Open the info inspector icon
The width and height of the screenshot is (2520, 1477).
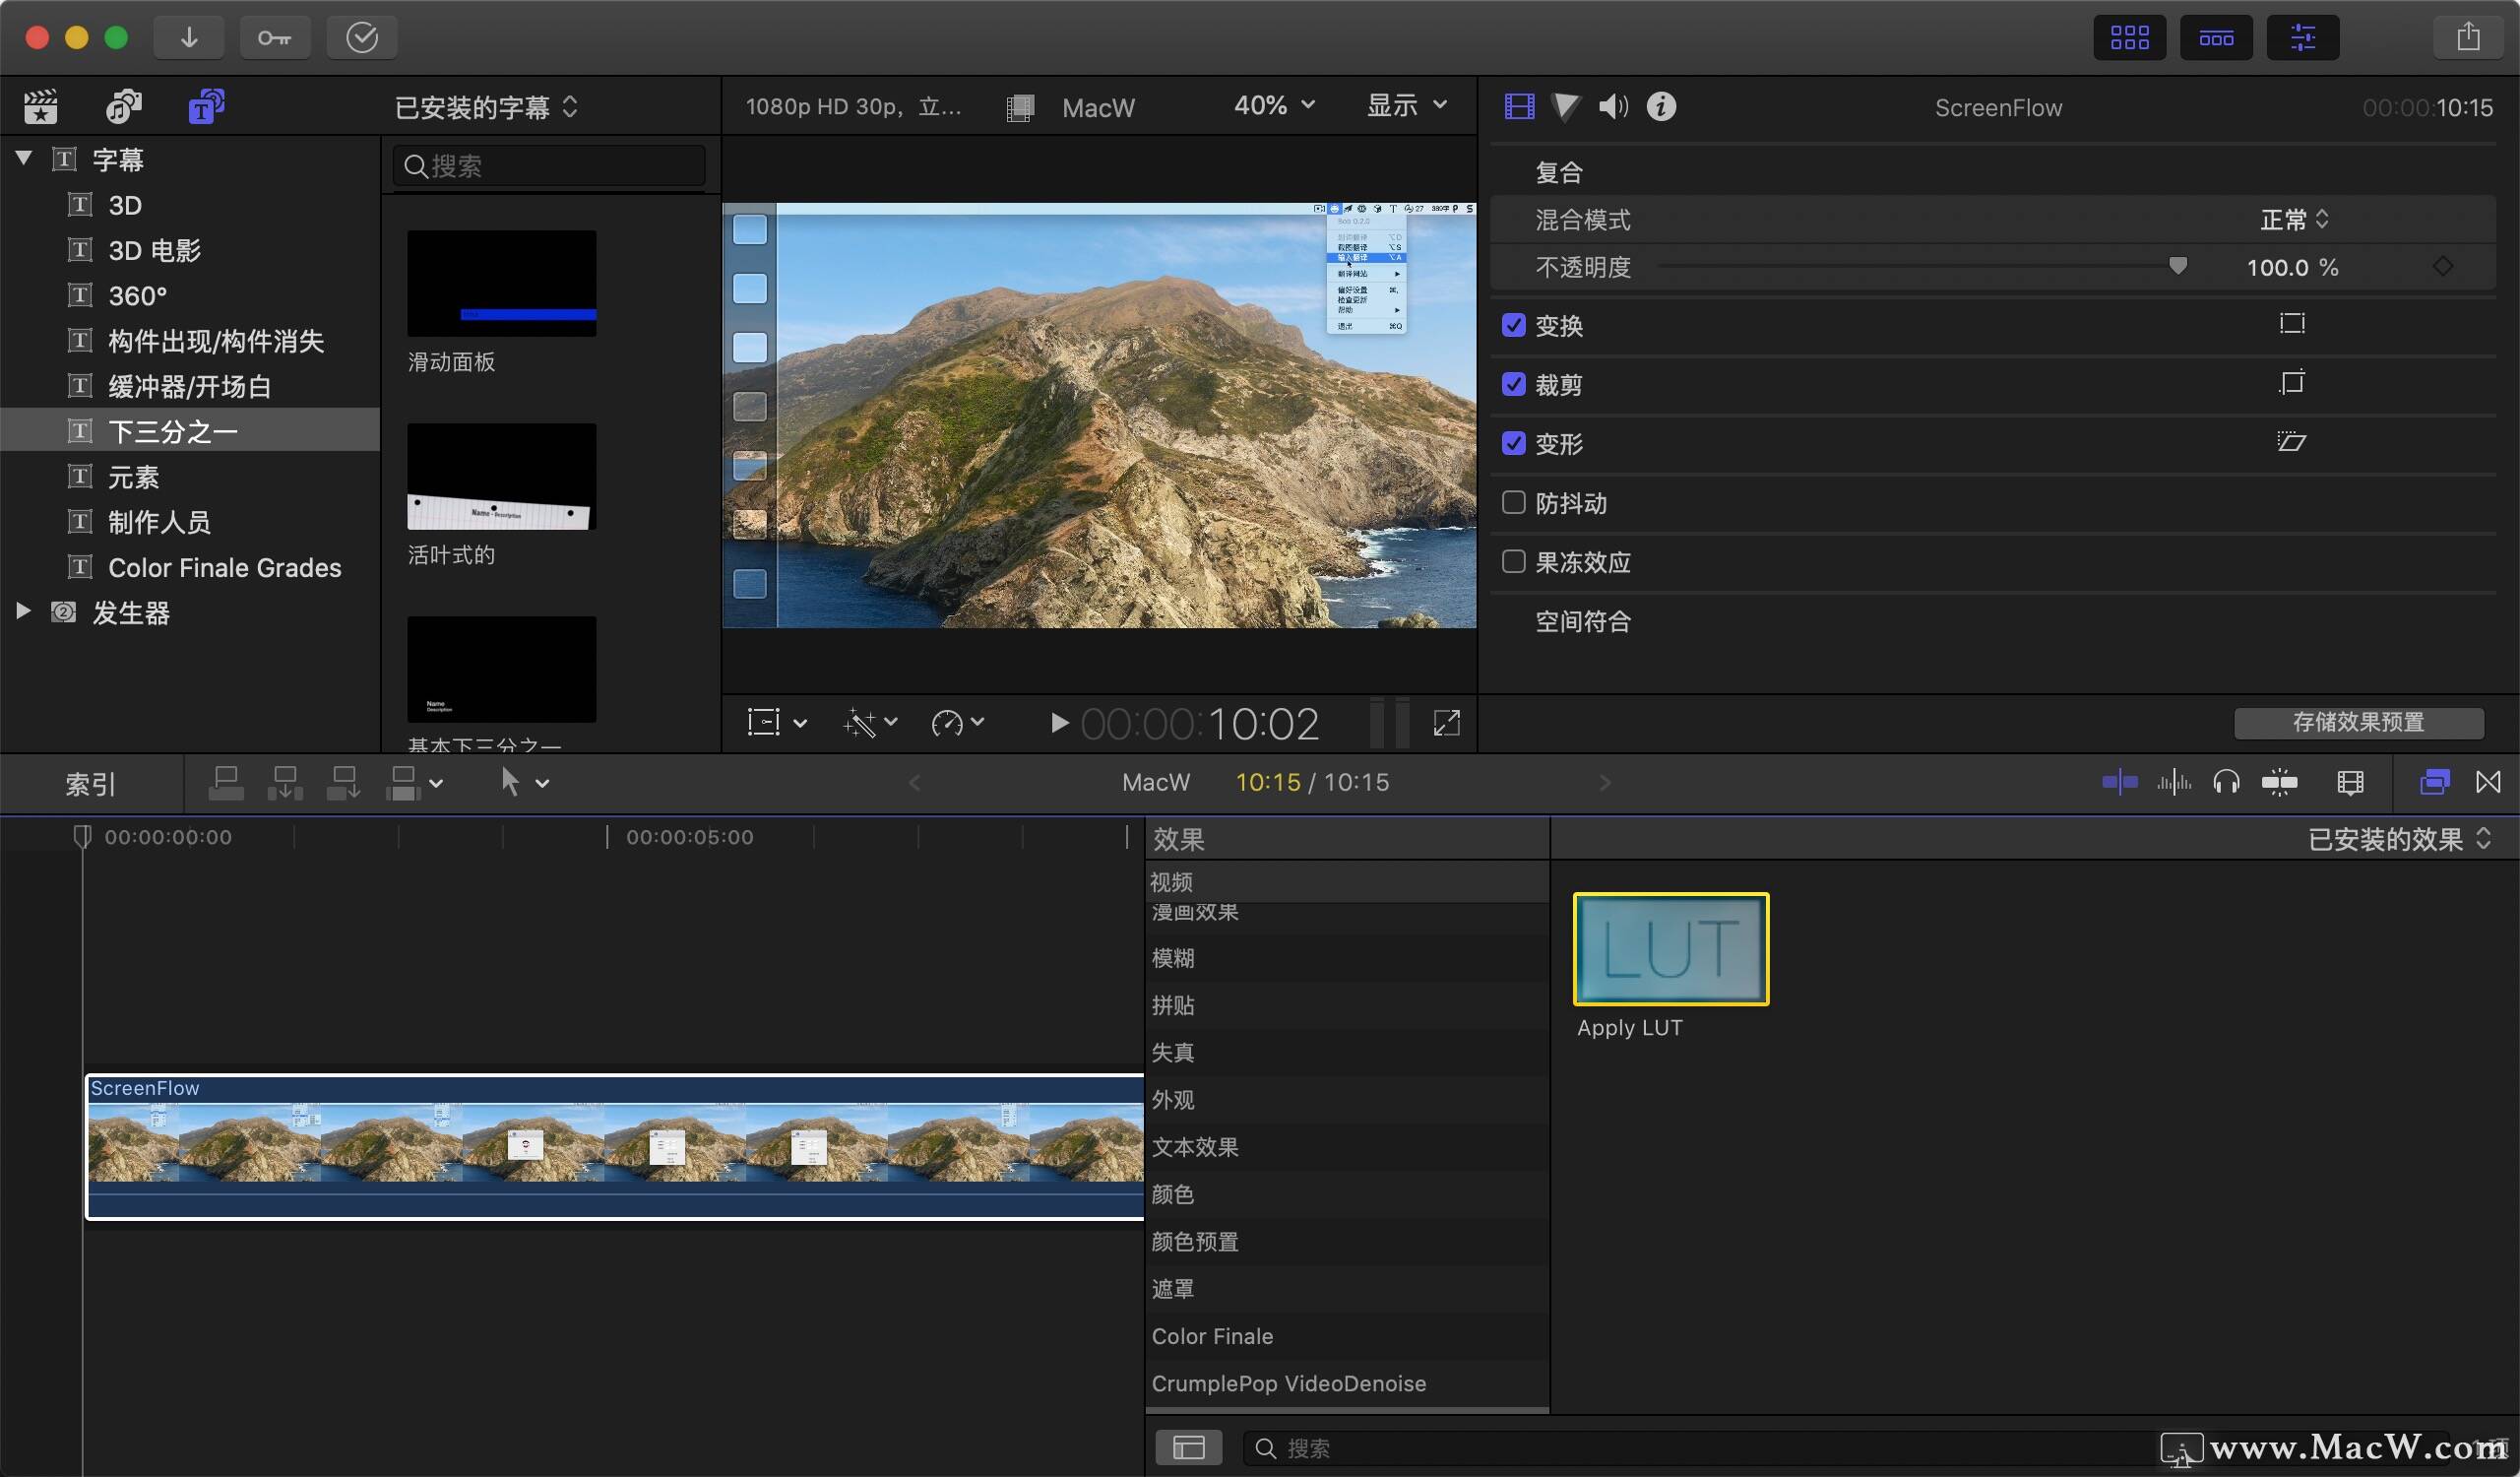1661,106
